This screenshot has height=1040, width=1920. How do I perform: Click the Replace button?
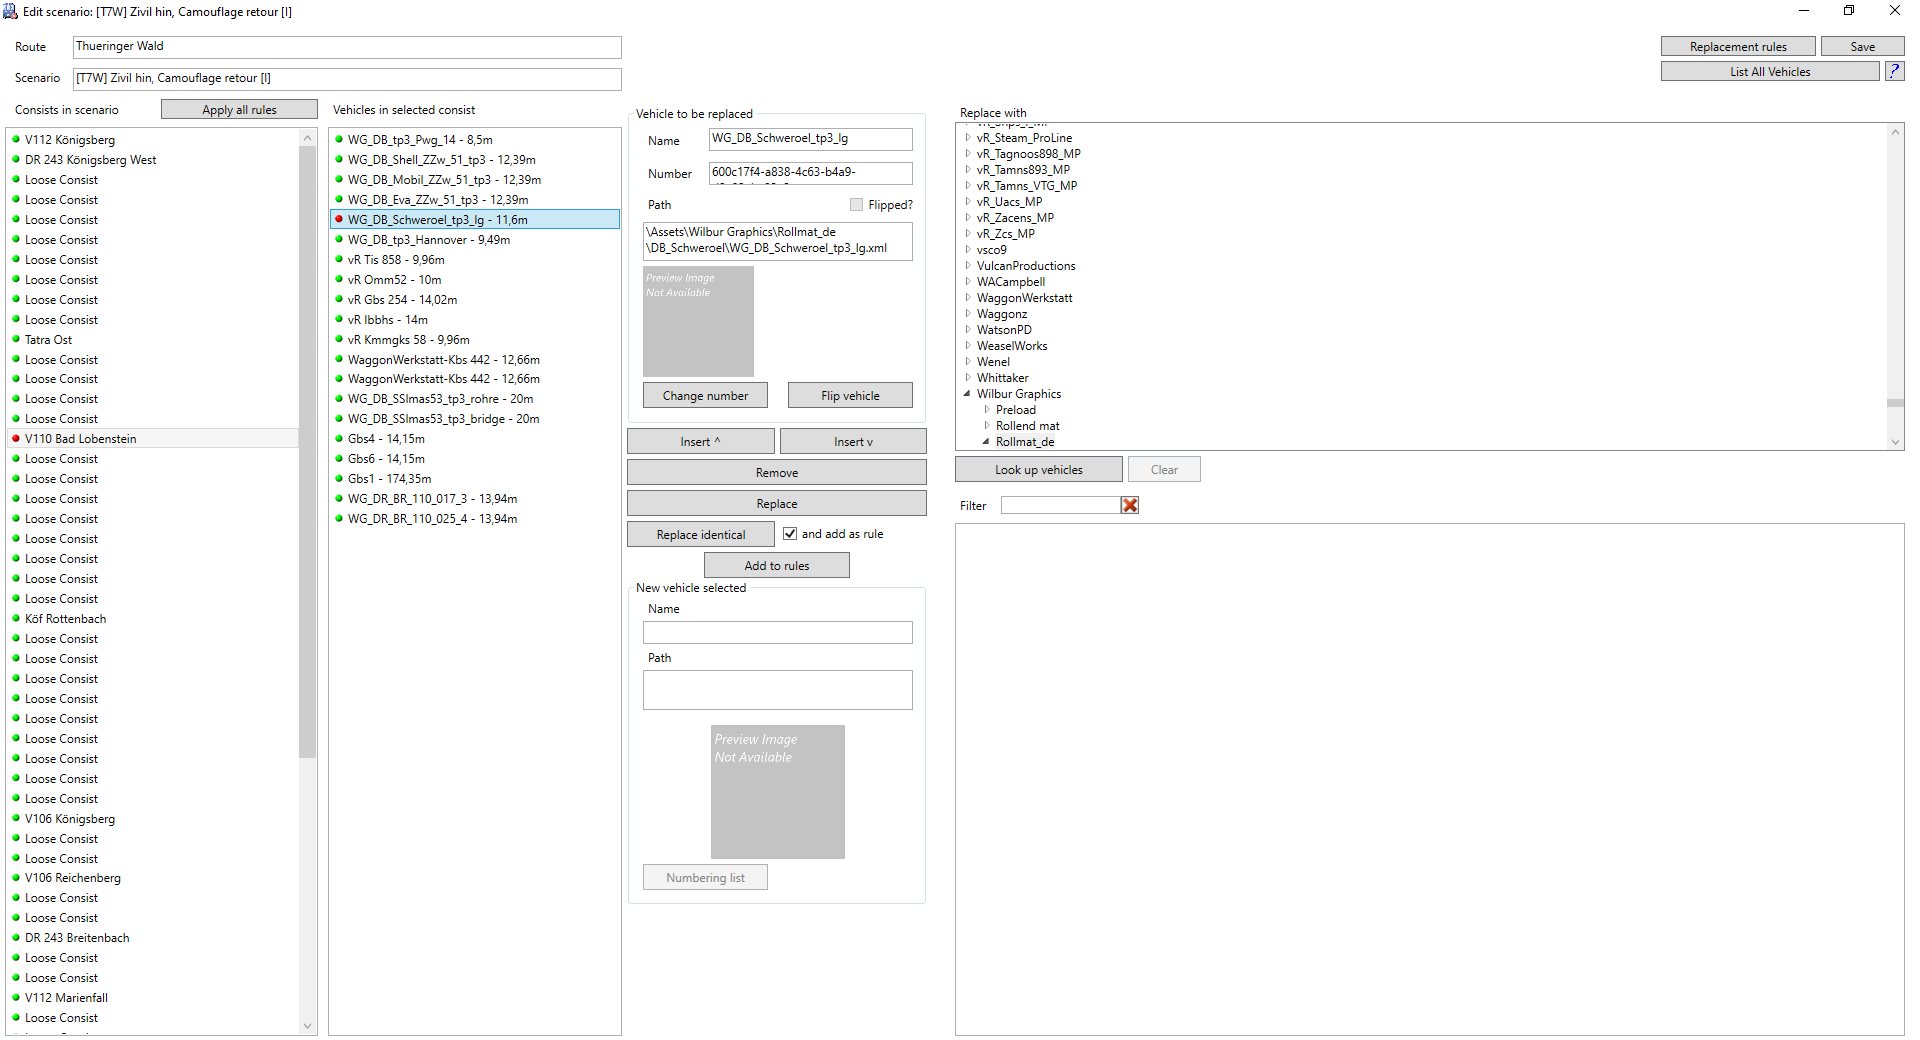click(x=777, y=504)
